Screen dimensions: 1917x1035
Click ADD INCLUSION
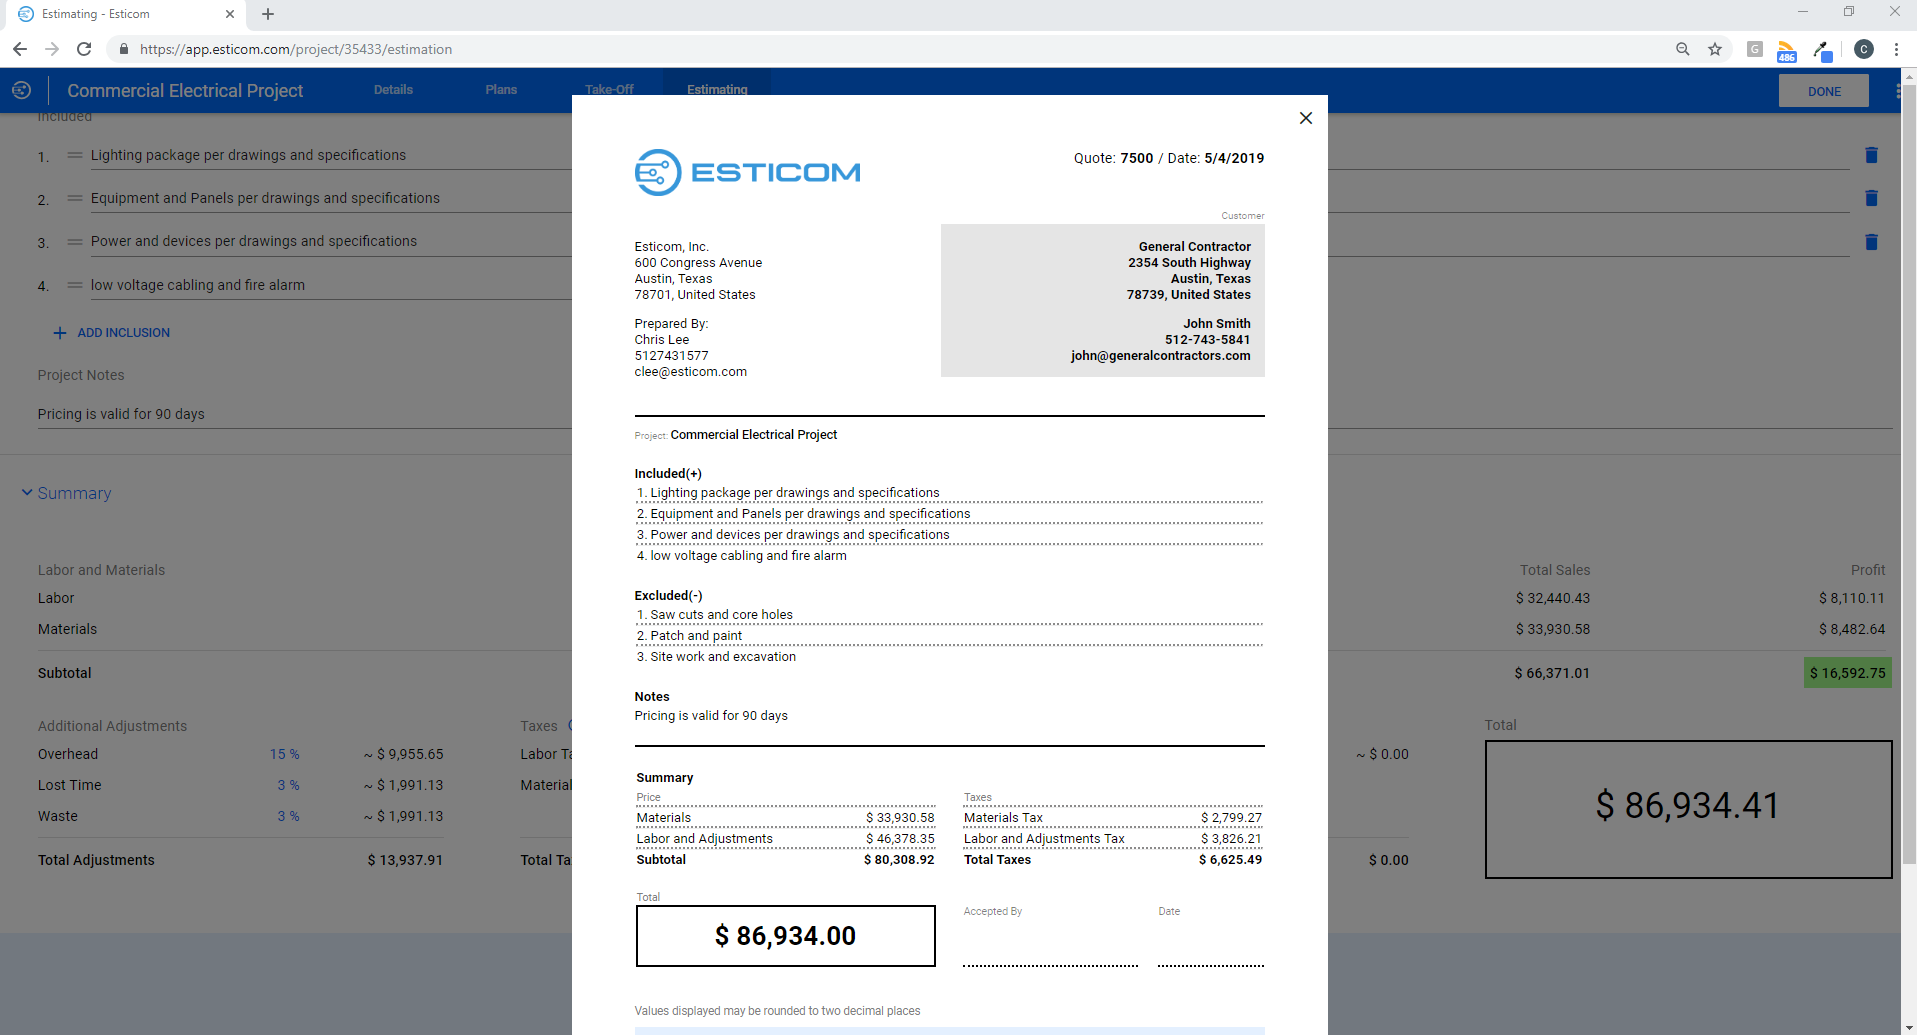pos(111,332)
